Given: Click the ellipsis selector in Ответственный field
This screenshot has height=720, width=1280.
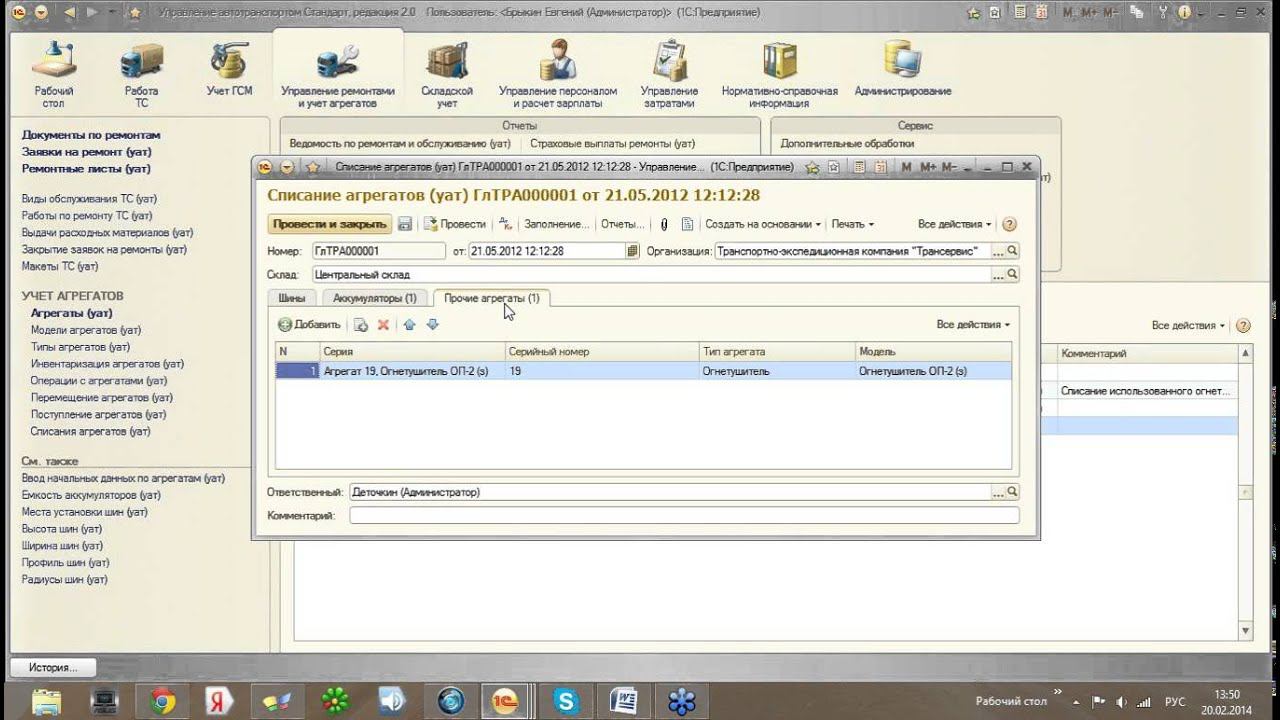Looking at the screenshot, I should (998, 492).
